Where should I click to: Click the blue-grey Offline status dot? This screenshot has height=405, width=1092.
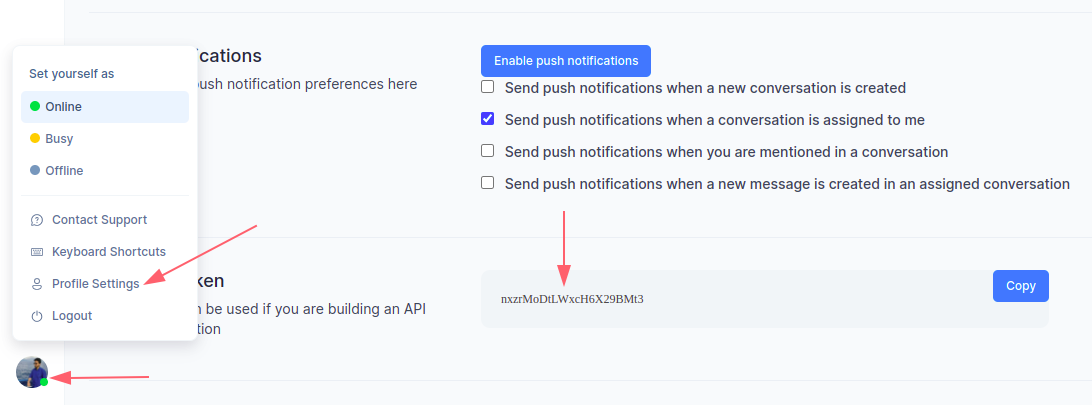(x=35, y=170)
